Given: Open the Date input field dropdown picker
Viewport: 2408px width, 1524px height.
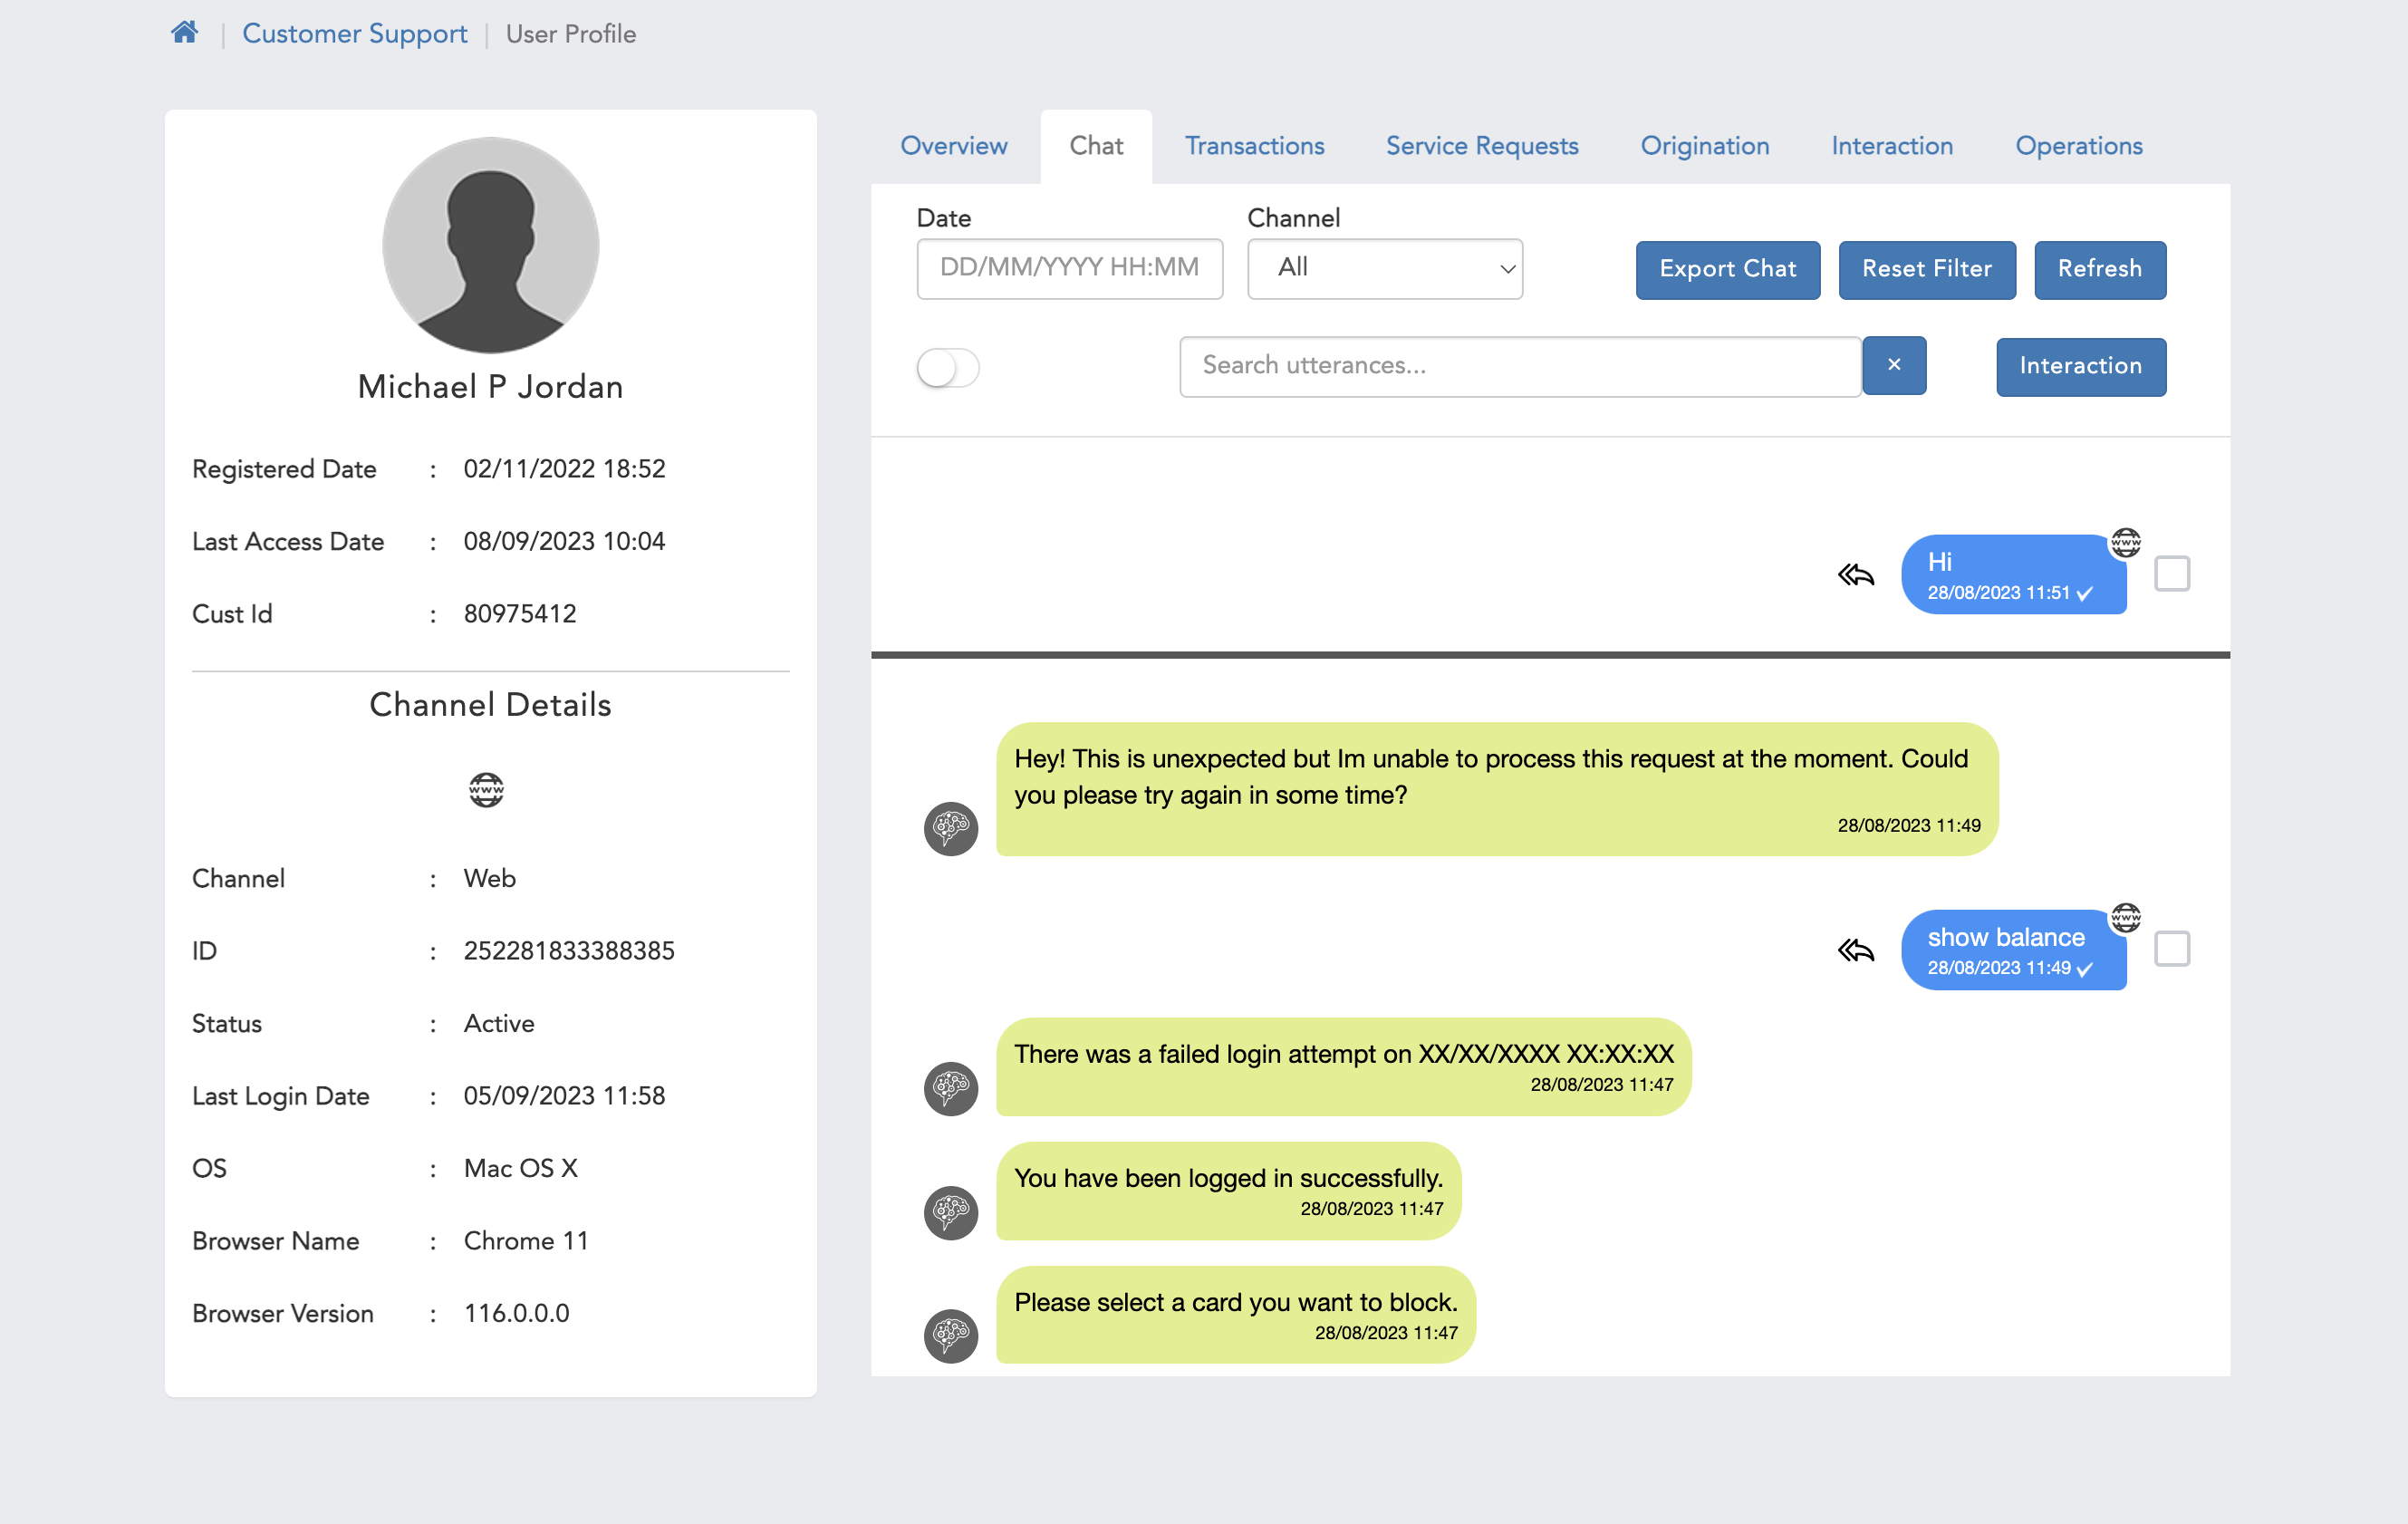Looking at the screenshot, I should (x=1067, y=268).
